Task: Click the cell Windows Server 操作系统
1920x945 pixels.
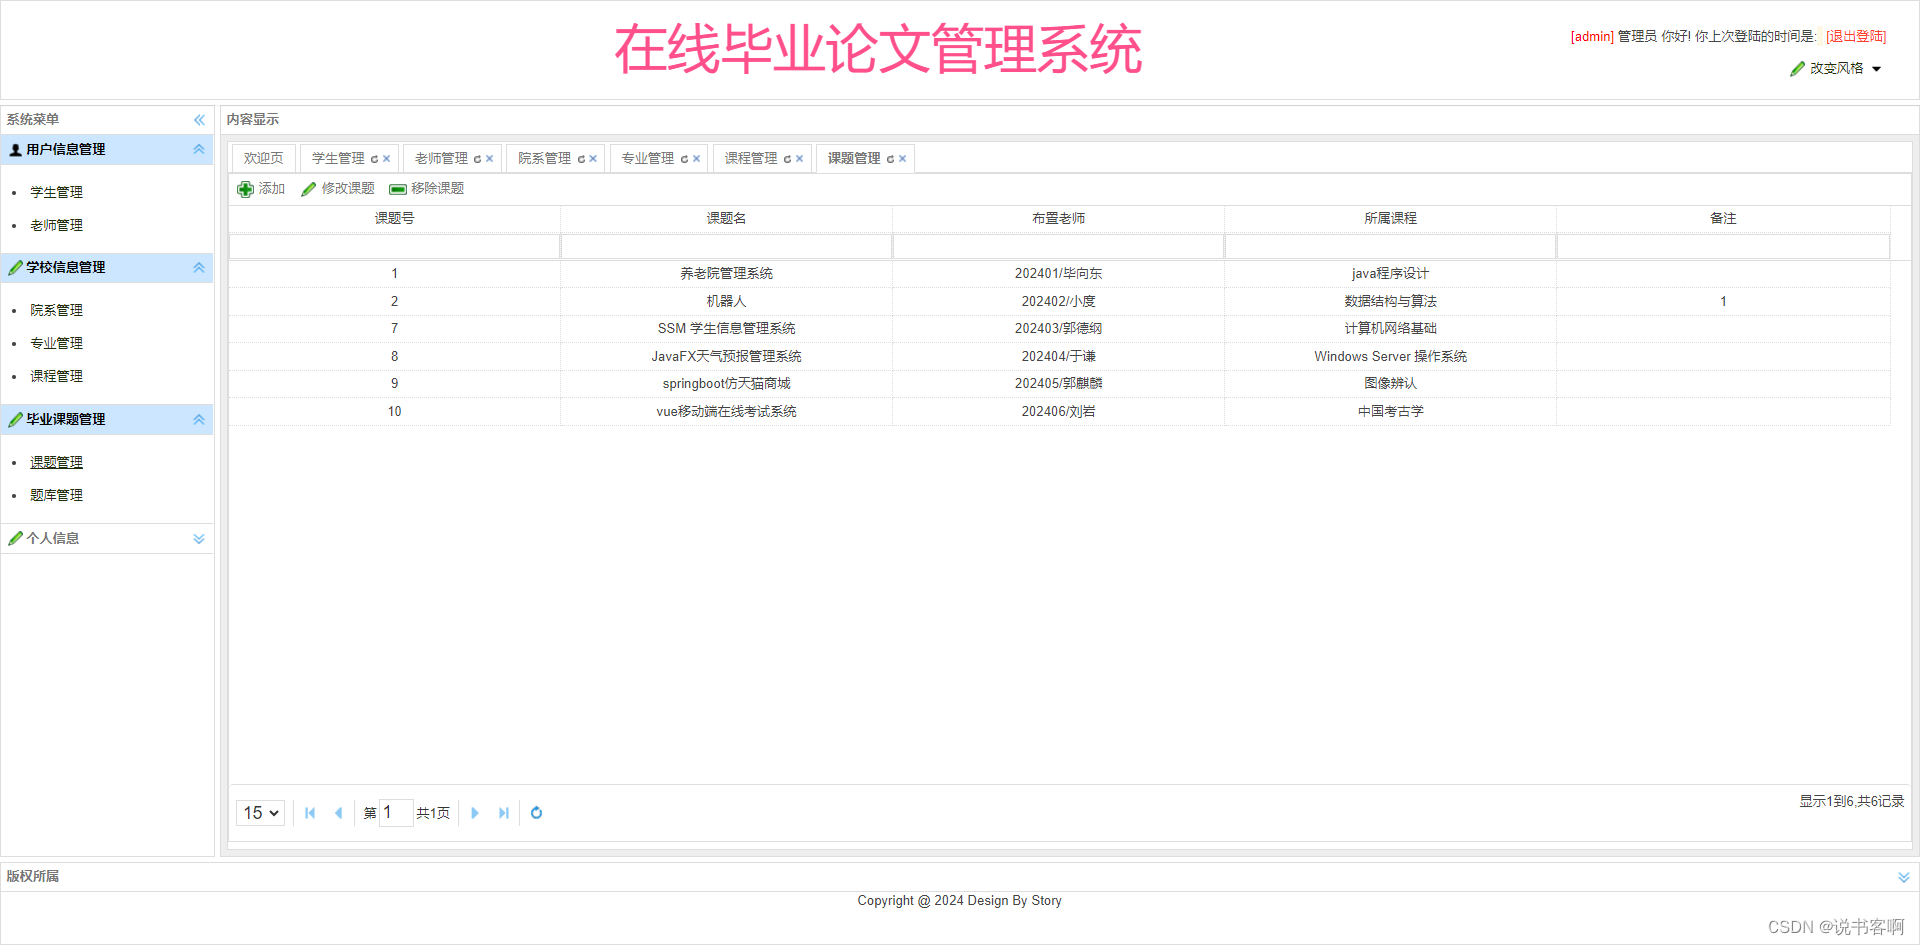Action: [1391, 357]
